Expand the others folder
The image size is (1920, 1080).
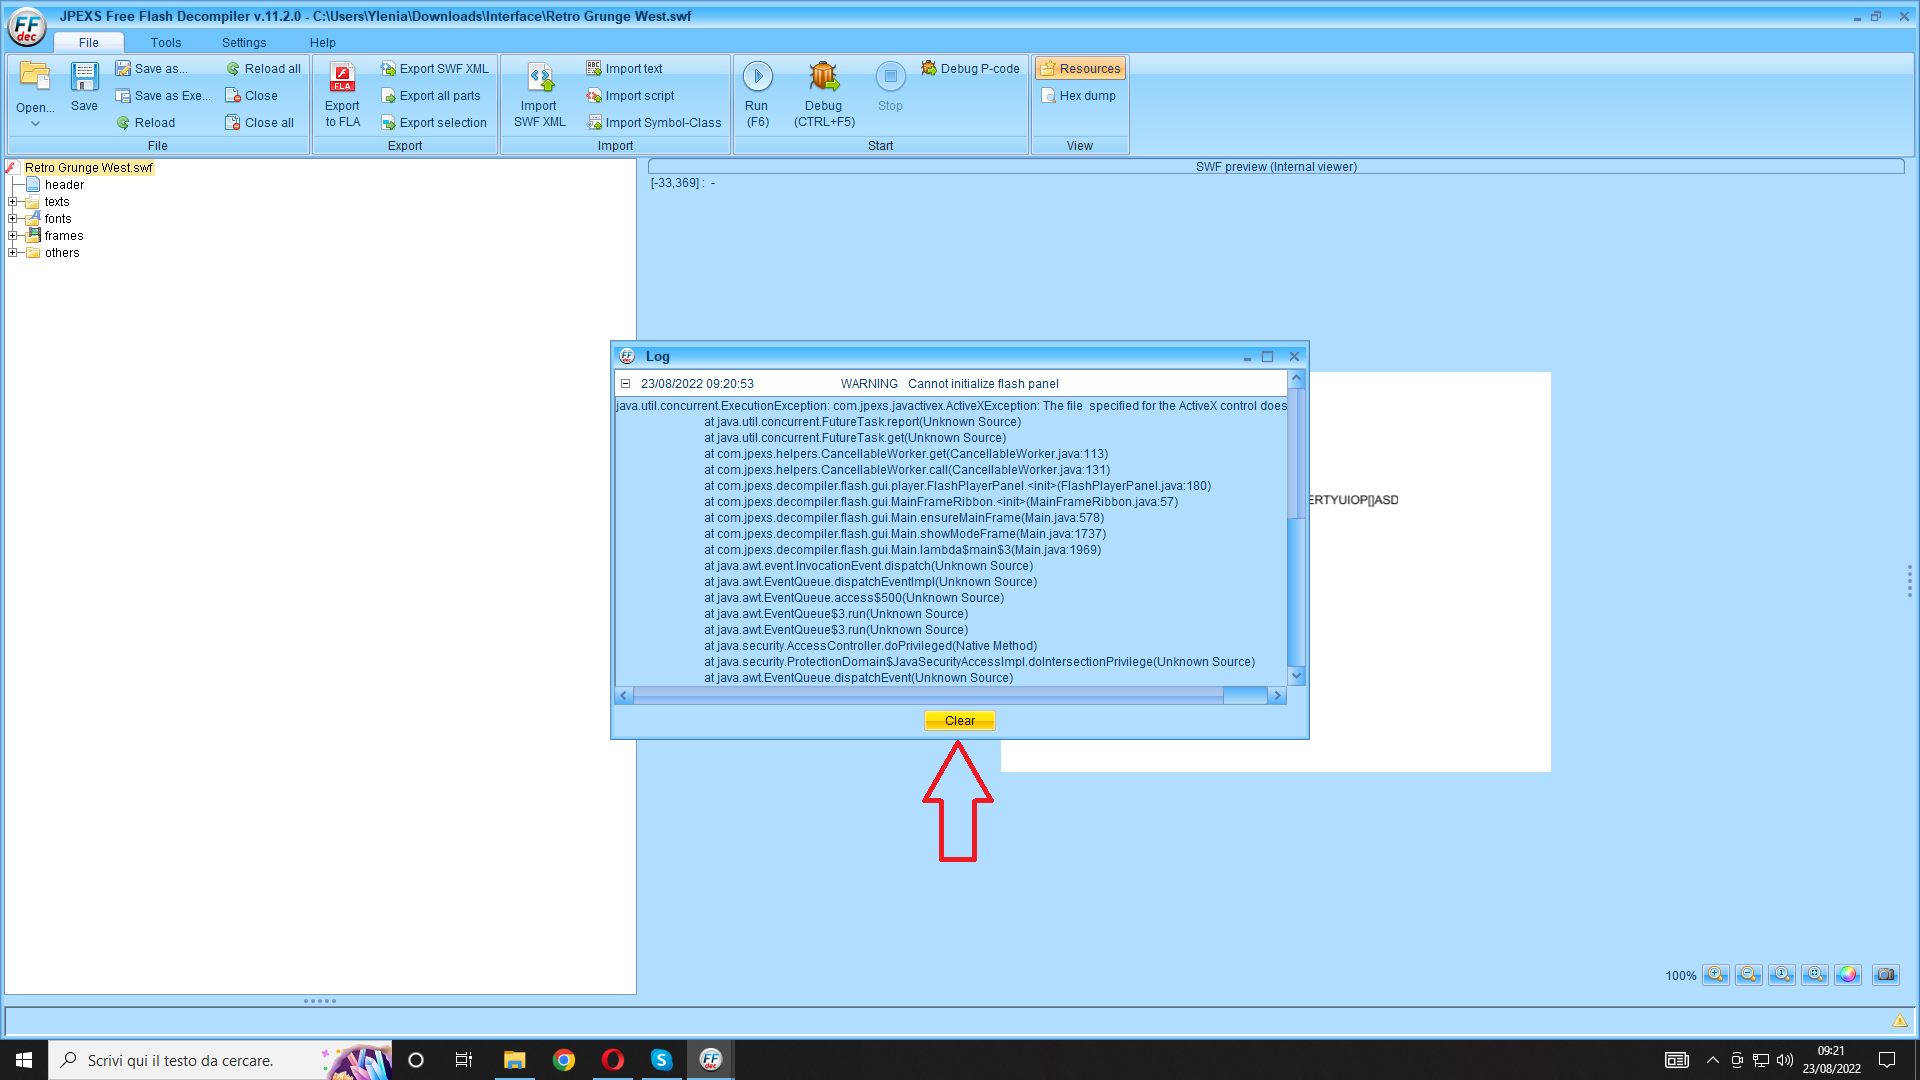point(13,253)
